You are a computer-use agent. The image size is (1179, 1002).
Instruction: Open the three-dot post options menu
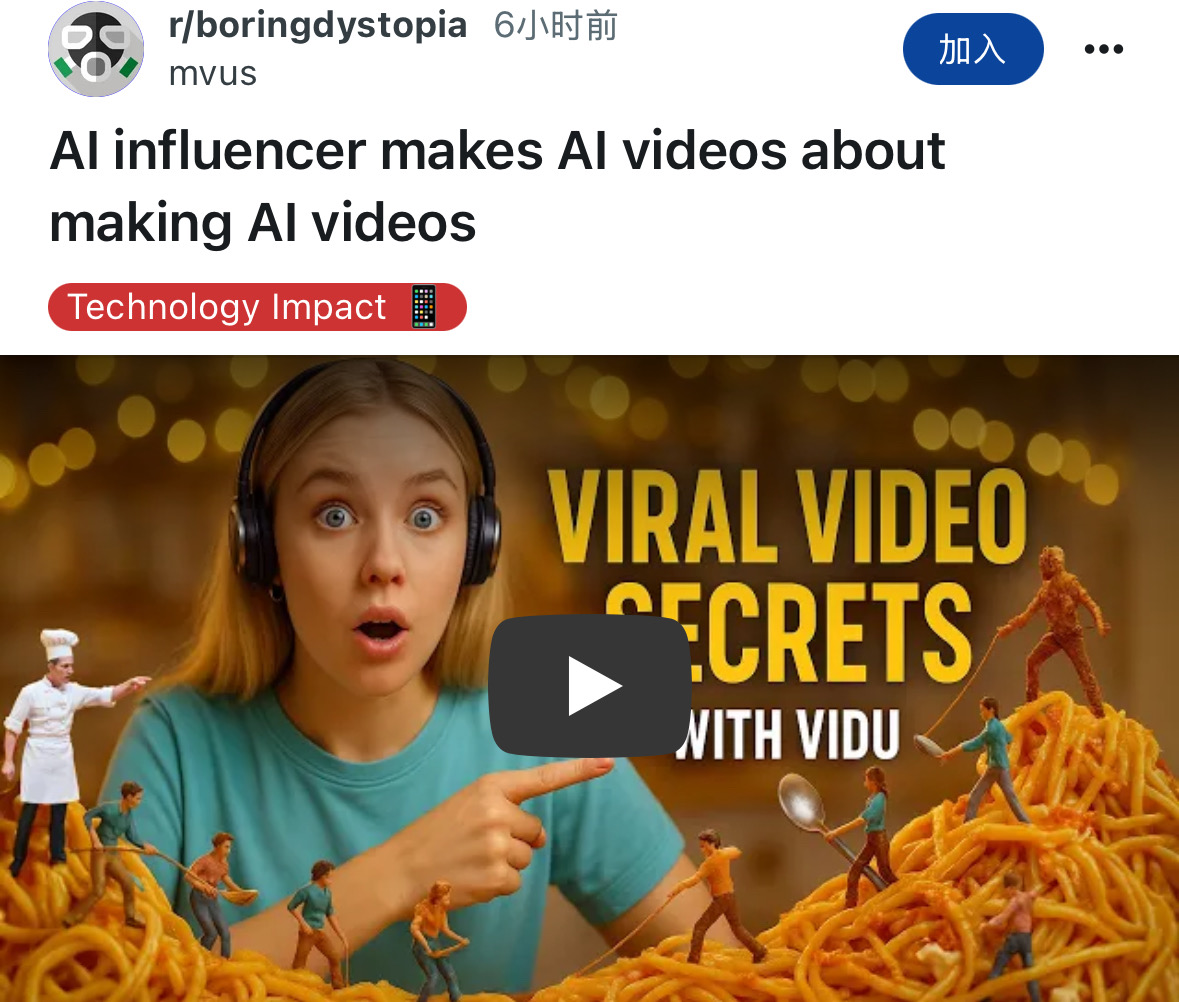click(1103, 50)
